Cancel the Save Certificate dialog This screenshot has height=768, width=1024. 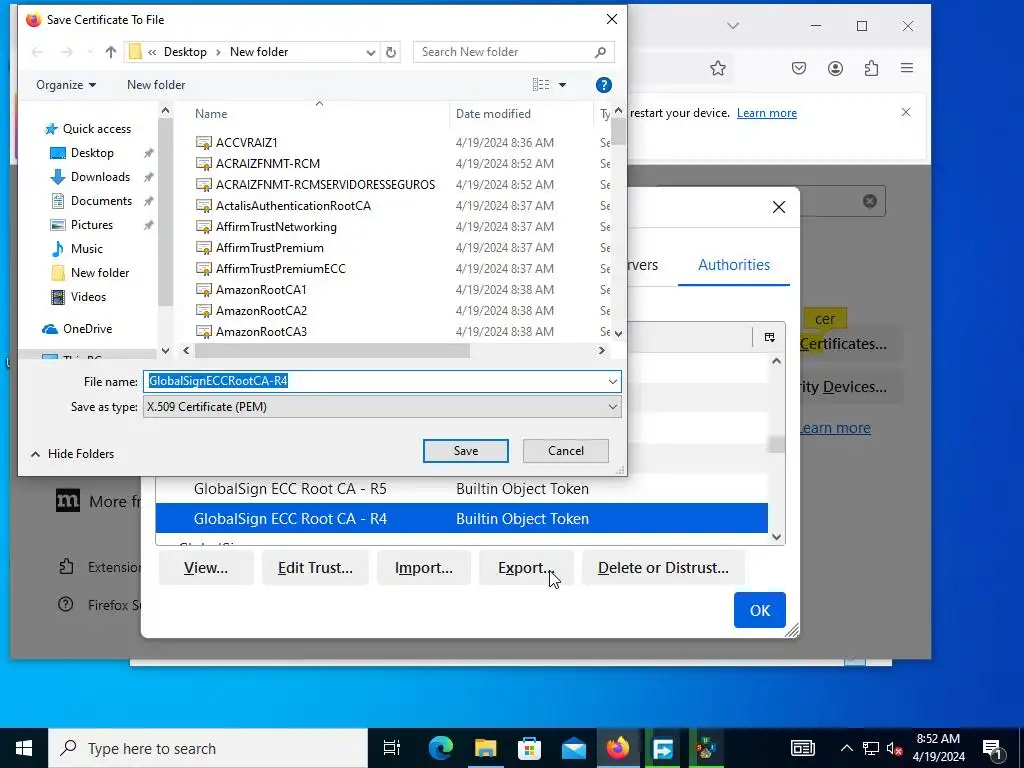[566, 451]
